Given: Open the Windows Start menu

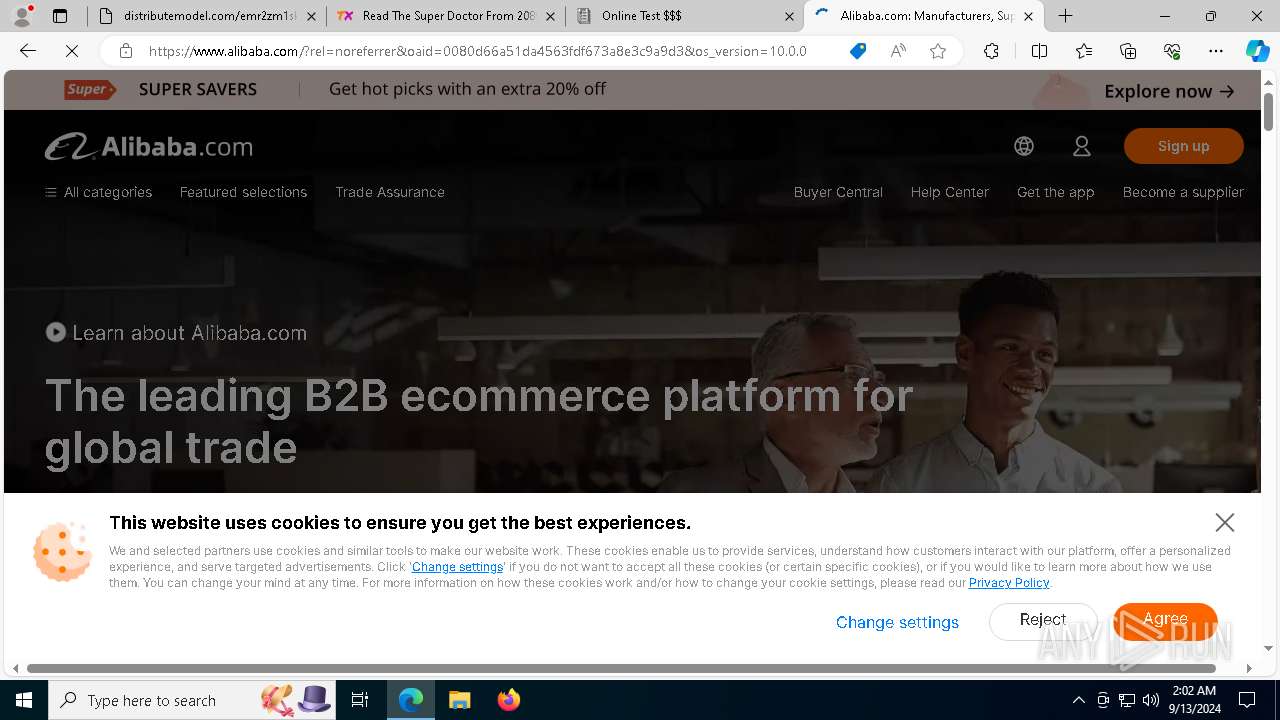Looking at the screenshot, I should pos(24,700).
